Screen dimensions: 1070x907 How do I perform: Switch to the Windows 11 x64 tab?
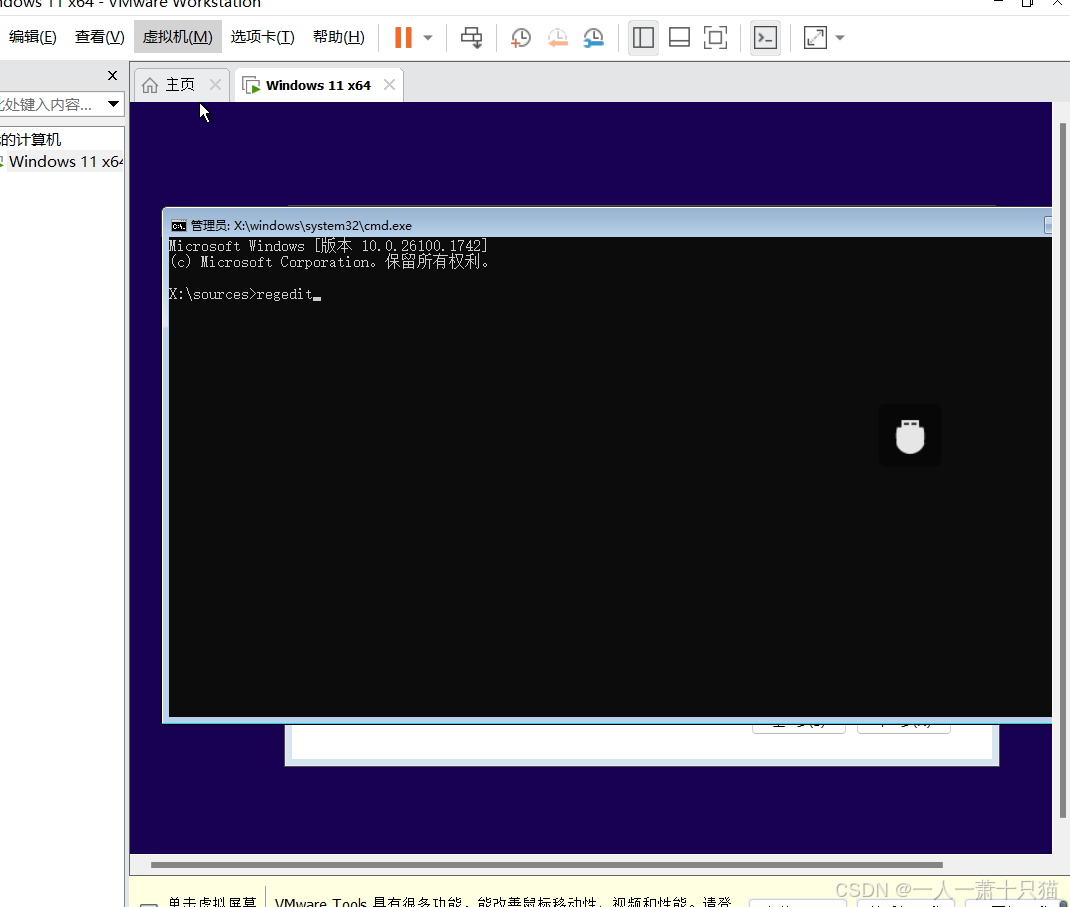[x=318, y=85]
